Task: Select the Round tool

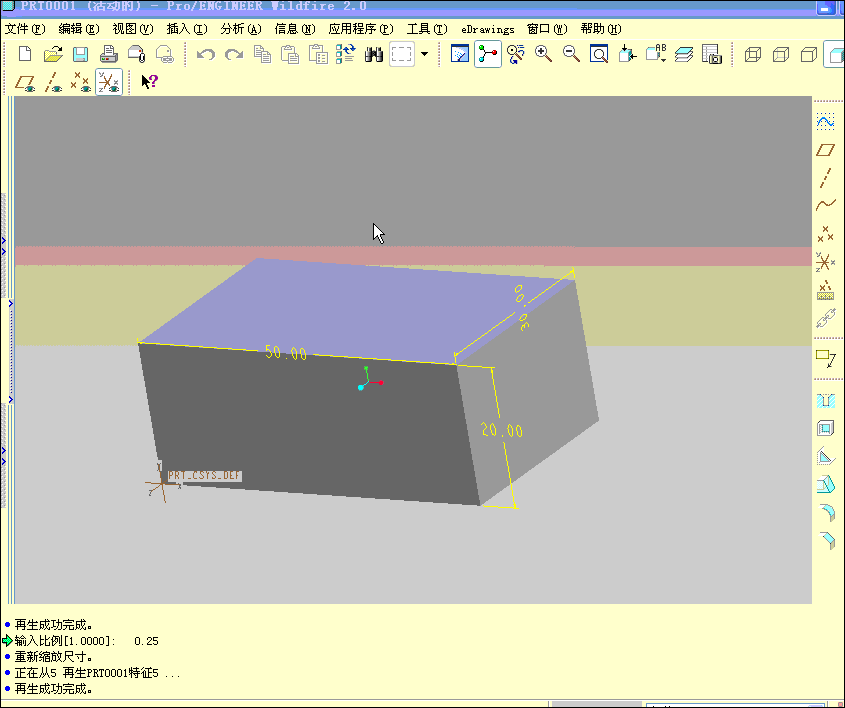Action: coord(826,512)
